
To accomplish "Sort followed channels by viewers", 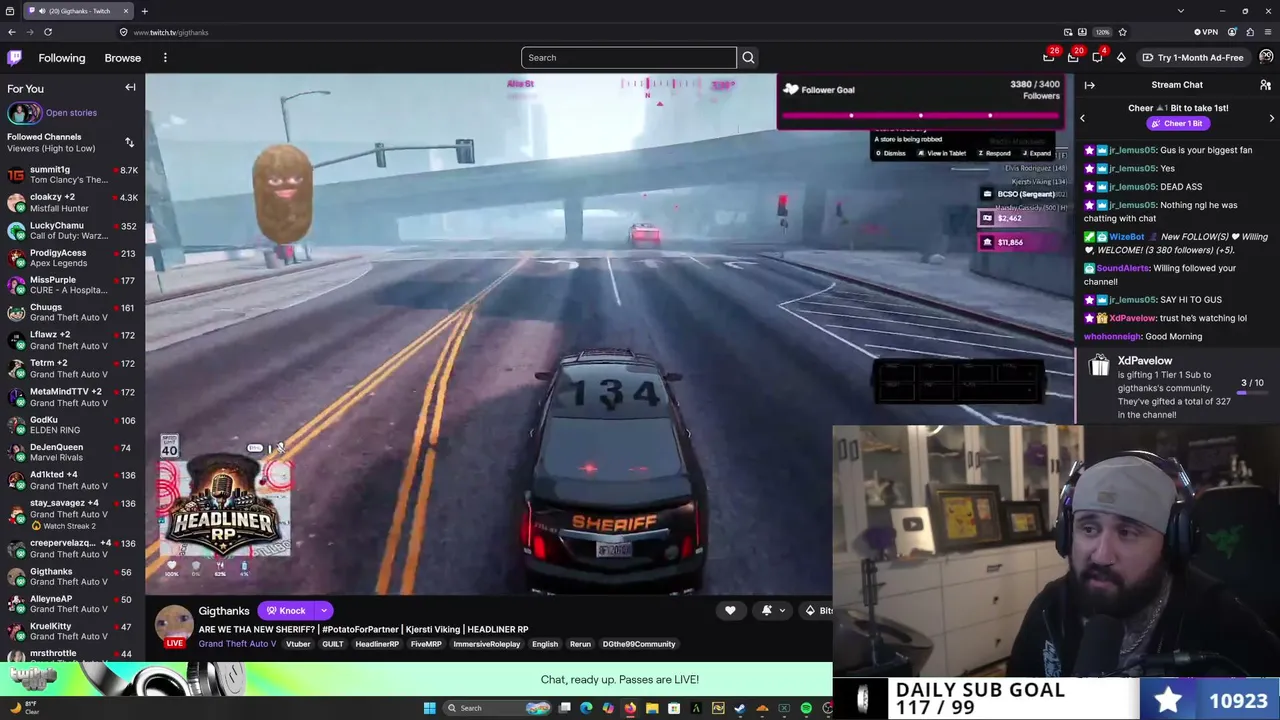I will [x=129, y=142].
